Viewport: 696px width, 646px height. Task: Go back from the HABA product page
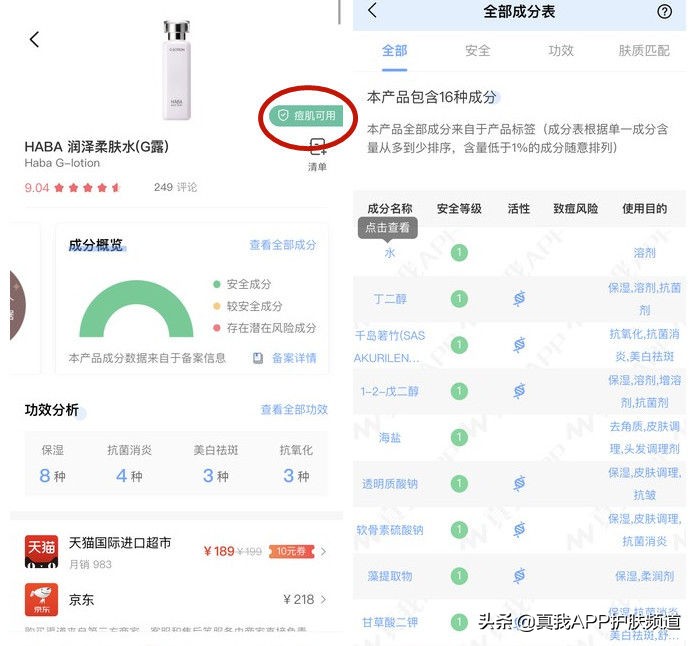tap(35, 40)
